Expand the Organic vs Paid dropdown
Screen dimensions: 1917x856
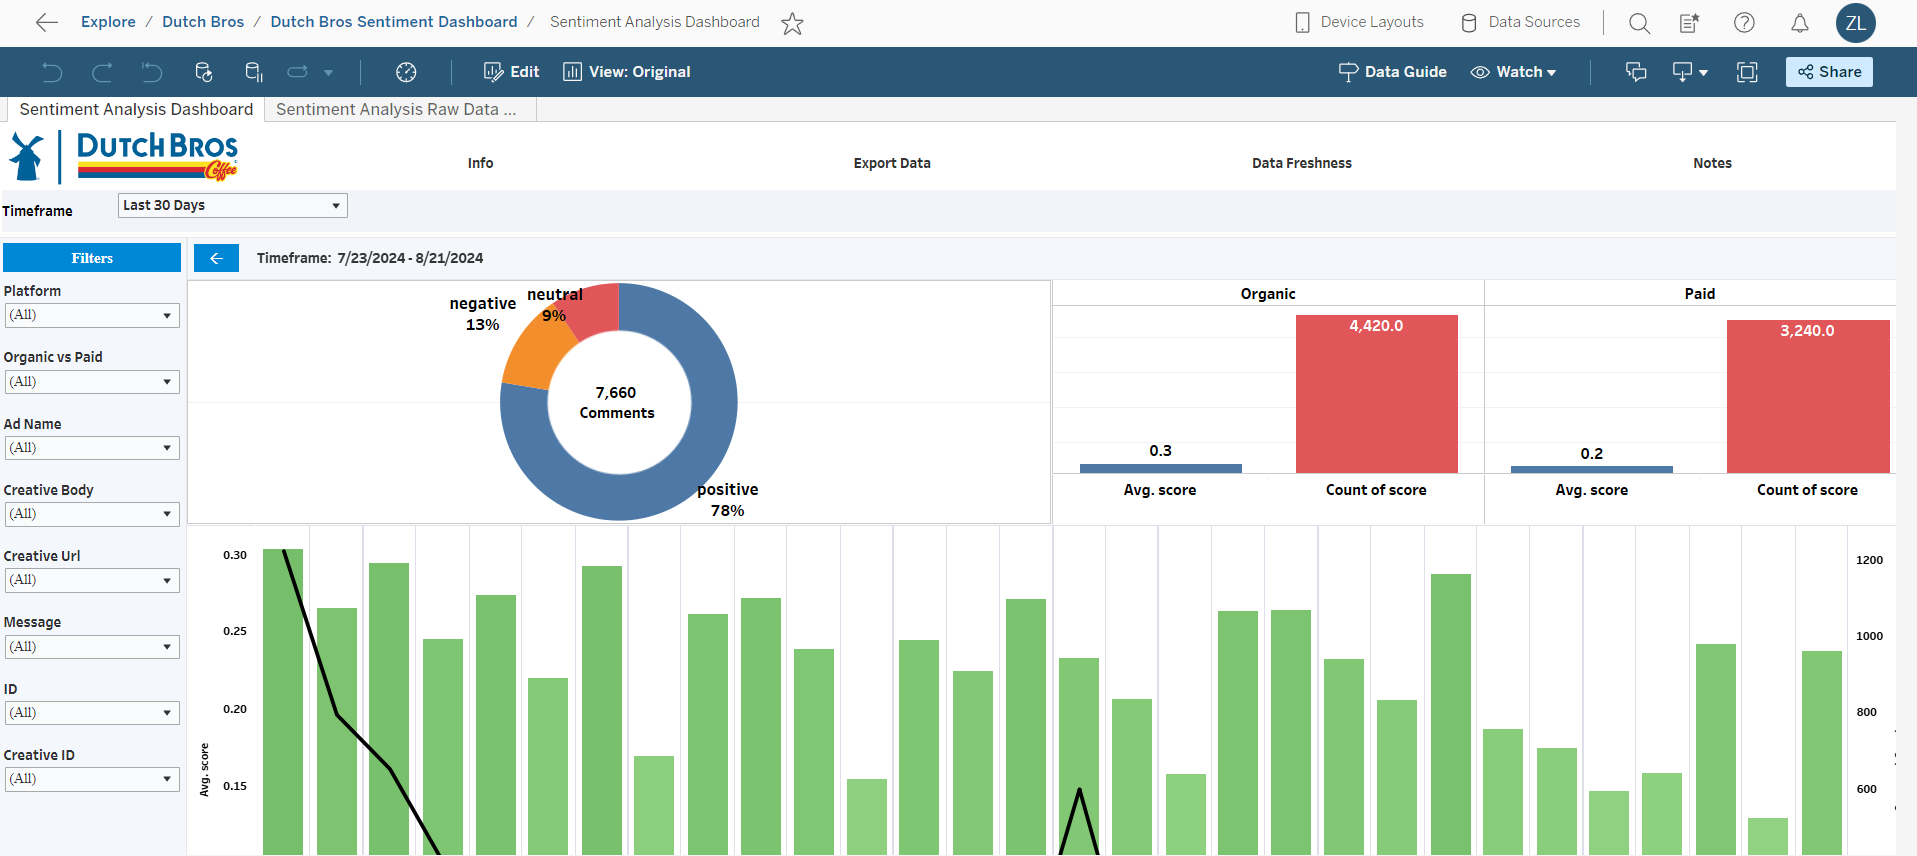pos(92,382)
